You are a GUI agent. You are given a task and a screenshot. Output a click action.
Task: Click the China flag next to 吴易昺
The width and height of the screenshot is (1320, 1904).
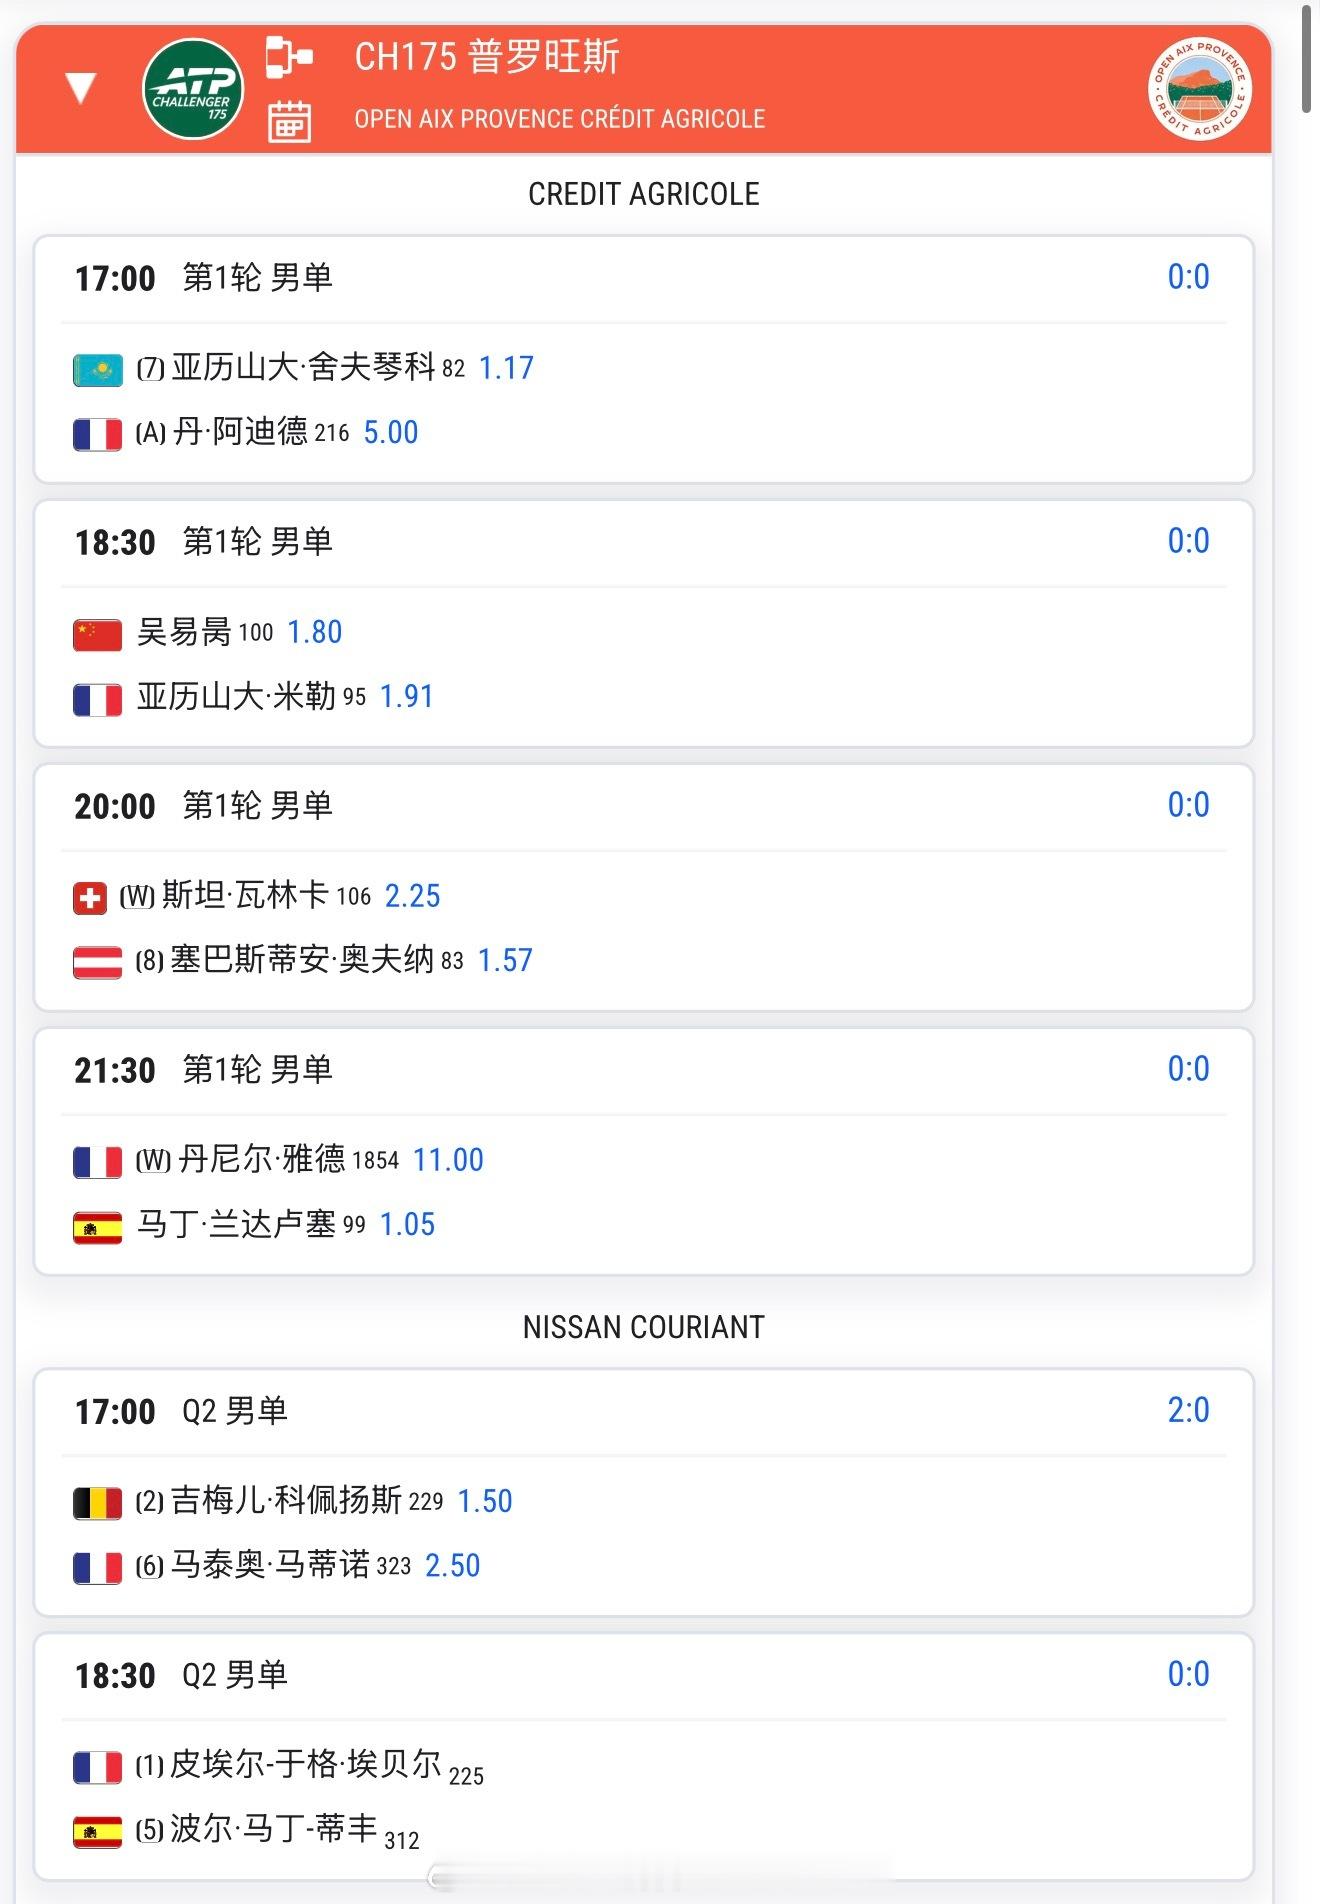click(98, 634)
